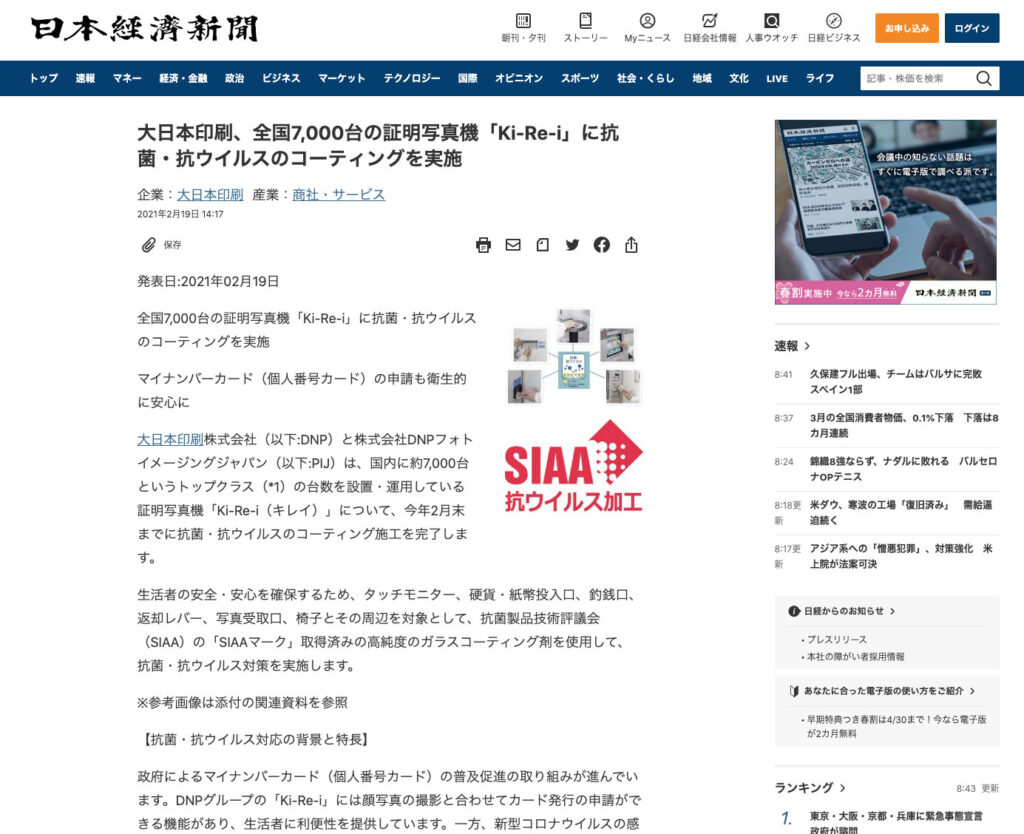1024x834 pixels.
Task: Go to the トップ navigation item
Action: tap(44, 78)
